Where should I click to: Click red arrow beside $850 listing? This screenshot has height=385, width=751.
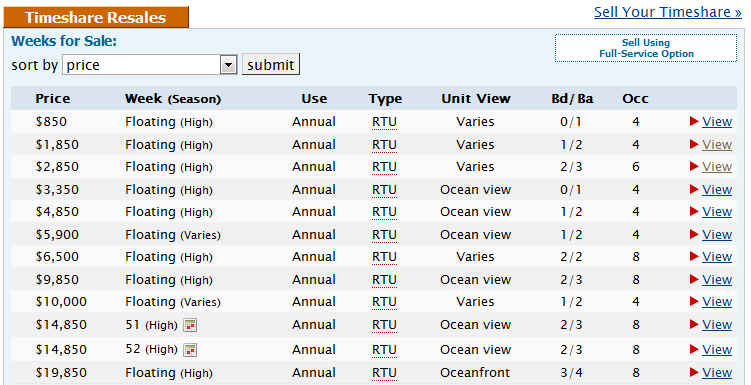click(x=694, y=122)
